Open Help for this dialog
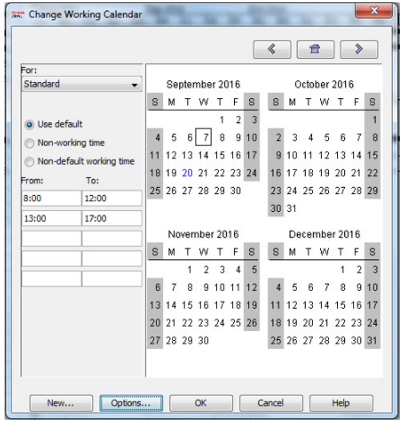The width and height of the screenshot is (407, 422). point(341,403)
